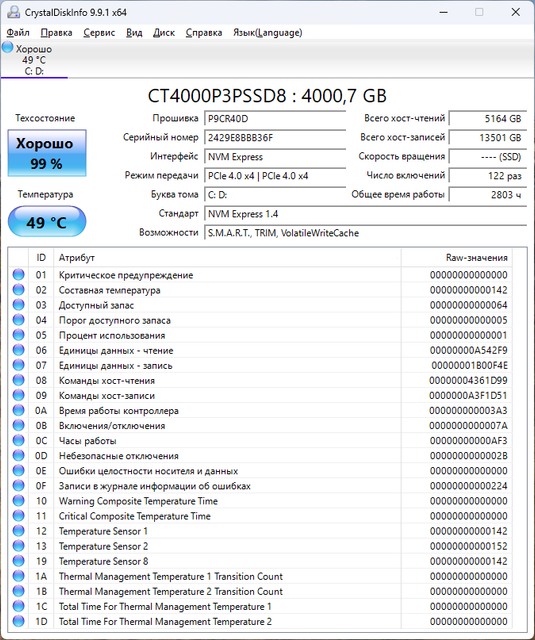Click the Буква тома field C: D:
Viewport: 535px width, 640px height.
pos(275,195)
